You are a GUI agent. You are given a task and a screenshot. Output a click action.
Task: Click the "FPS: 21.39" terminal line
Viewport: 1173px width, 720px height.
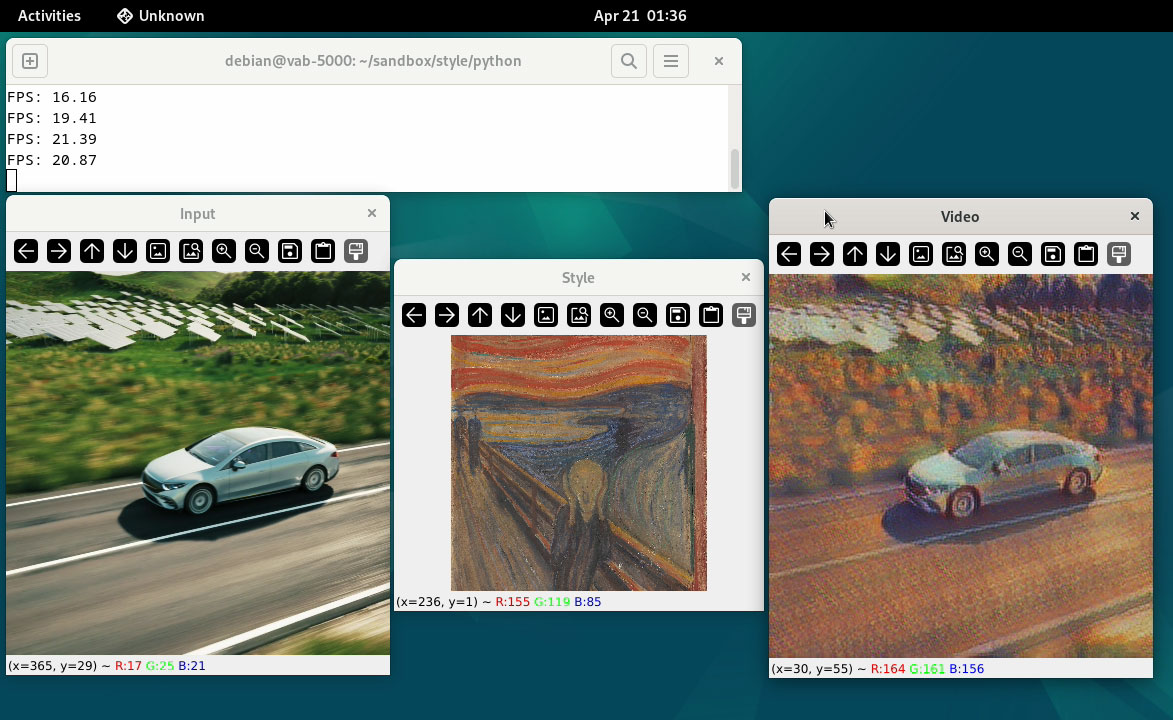(x=52, y=139)
